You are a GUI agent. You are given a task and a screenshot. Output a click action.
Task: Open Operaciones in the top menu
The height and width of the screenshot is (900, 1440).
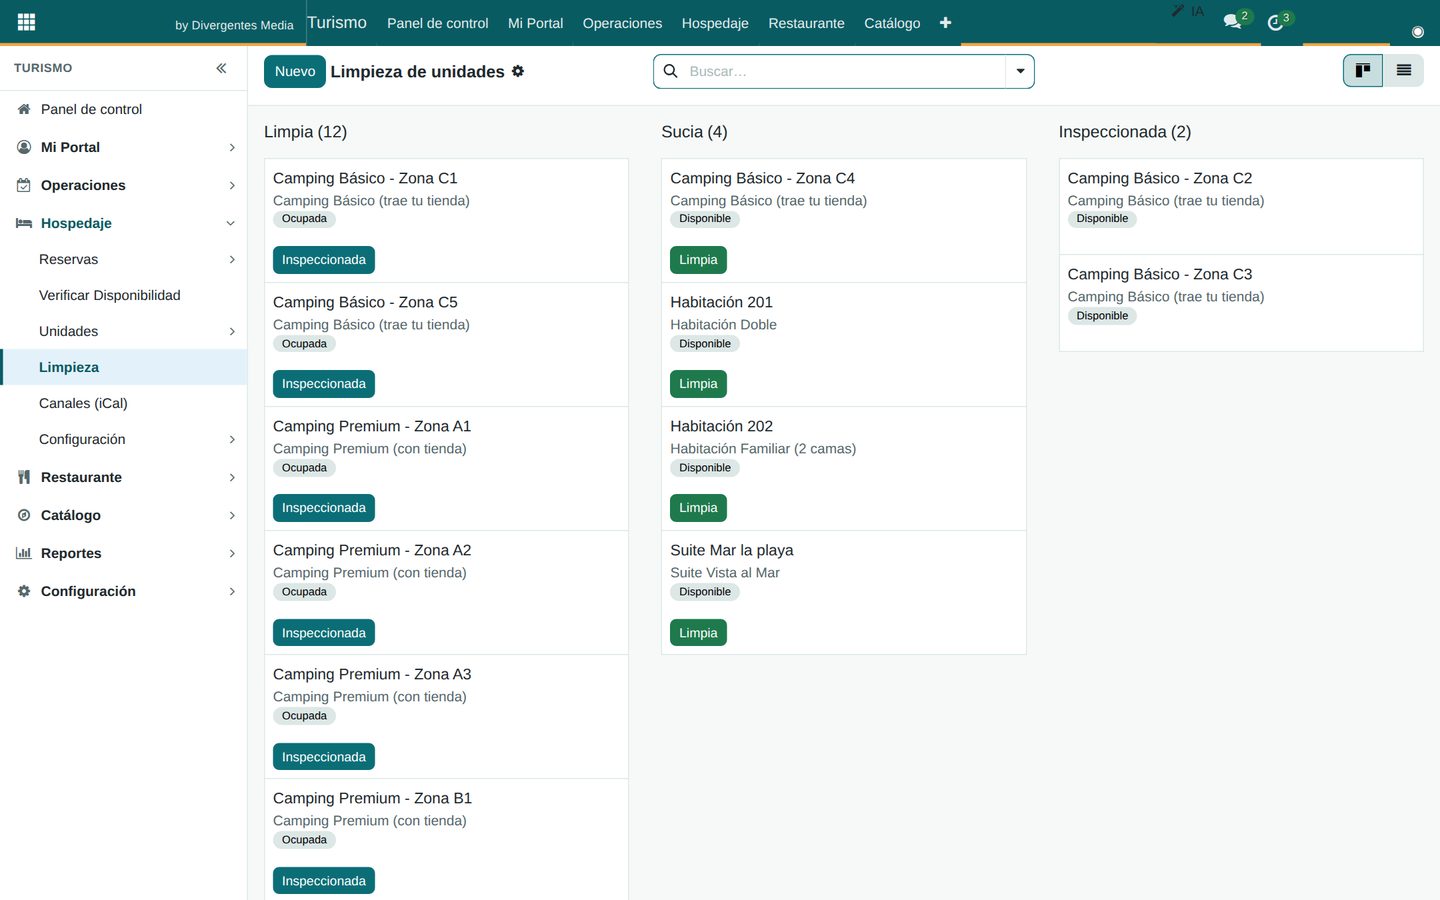[622, 23]
